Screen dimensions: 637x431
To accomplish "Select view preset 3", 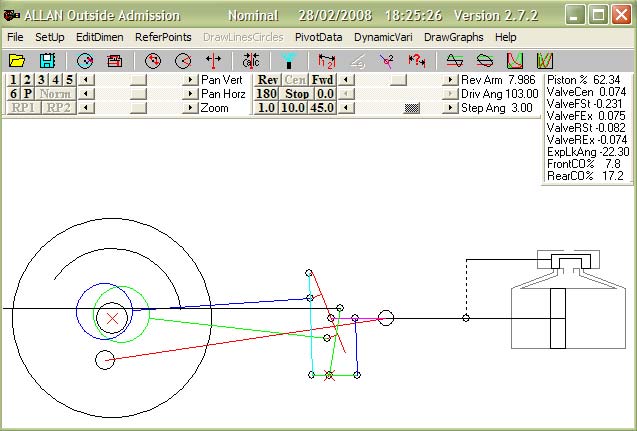I will (42, 79).
